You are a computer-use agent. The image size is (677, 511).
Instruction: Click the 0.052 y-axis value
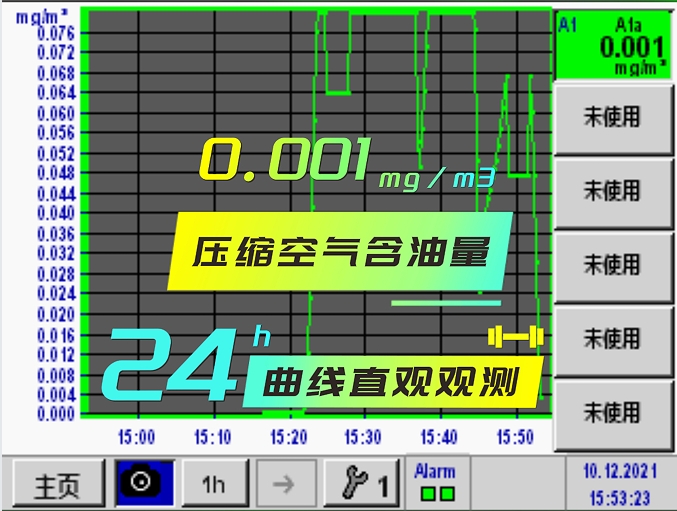(x=56, y=153)
